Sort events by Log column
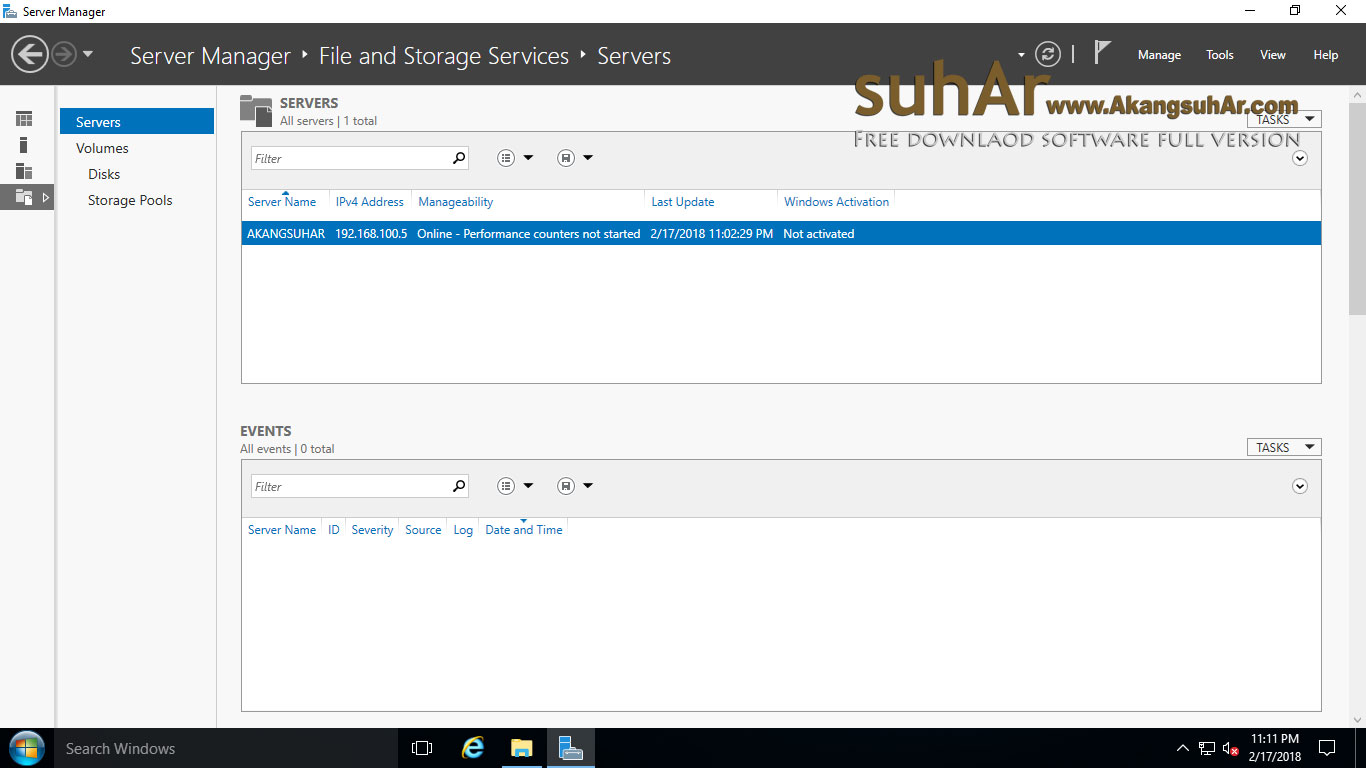This screenshot has width=1366, height=768. click(x=463, y=530)
